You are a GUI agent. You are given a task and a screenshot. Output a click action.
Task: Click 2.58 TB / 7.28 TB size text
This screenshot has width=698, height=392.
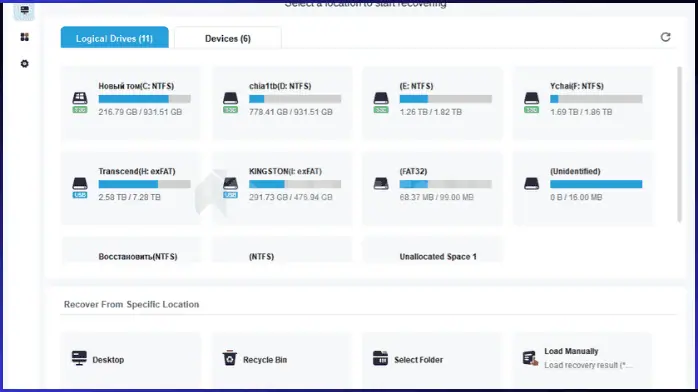(130, 197)
